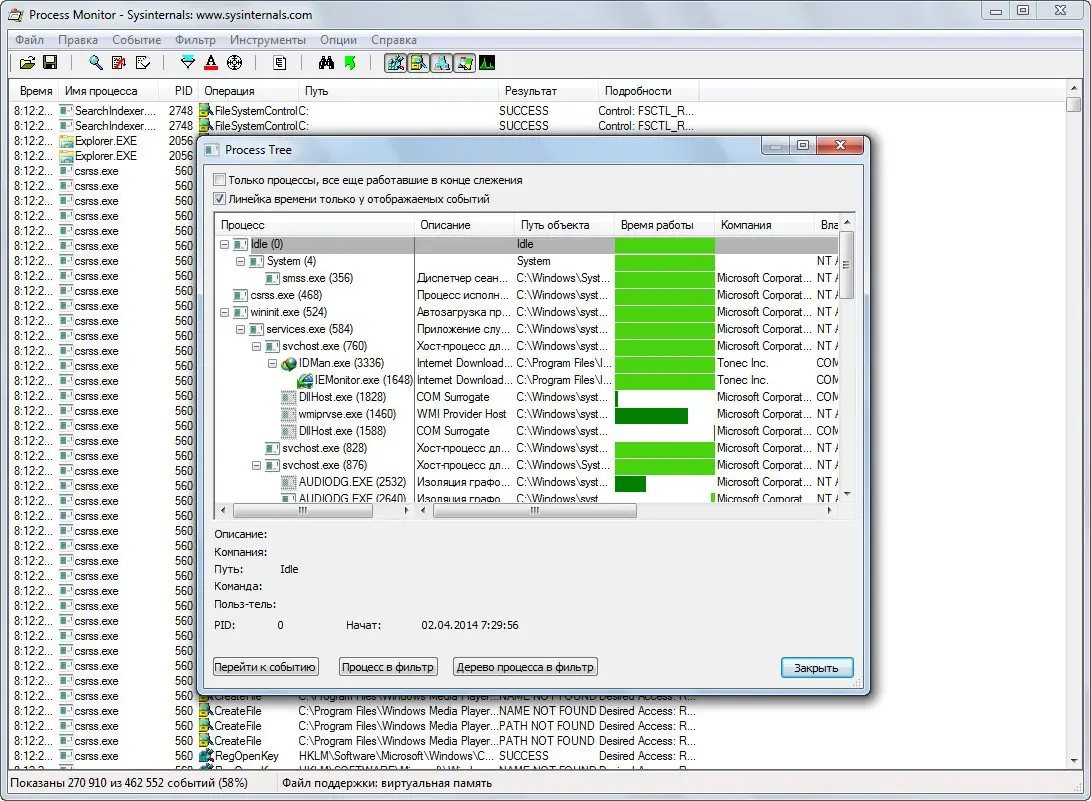Collapse the services.exe (584) node
1091x801 pixels.
coord(241,329)
